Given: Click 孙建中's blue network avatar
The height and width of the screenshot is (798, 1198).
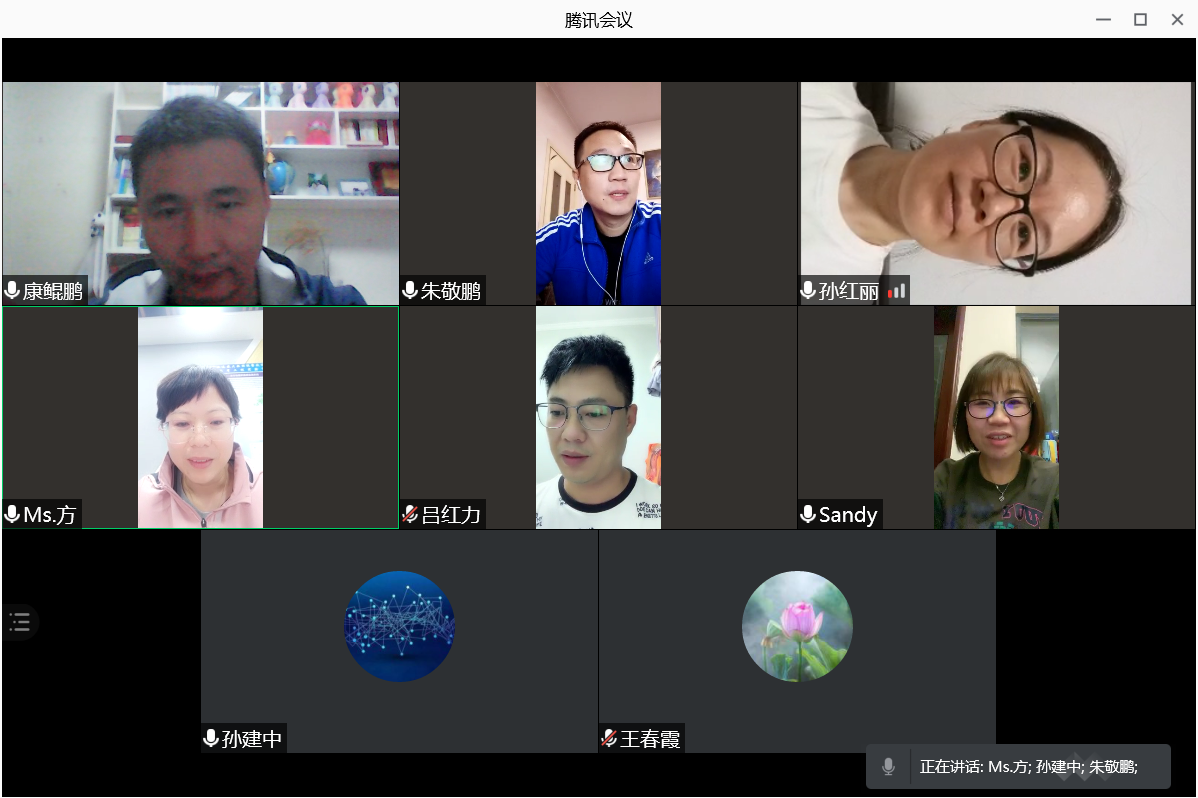Looking at the screenshot, I should [x=399, y=626].
